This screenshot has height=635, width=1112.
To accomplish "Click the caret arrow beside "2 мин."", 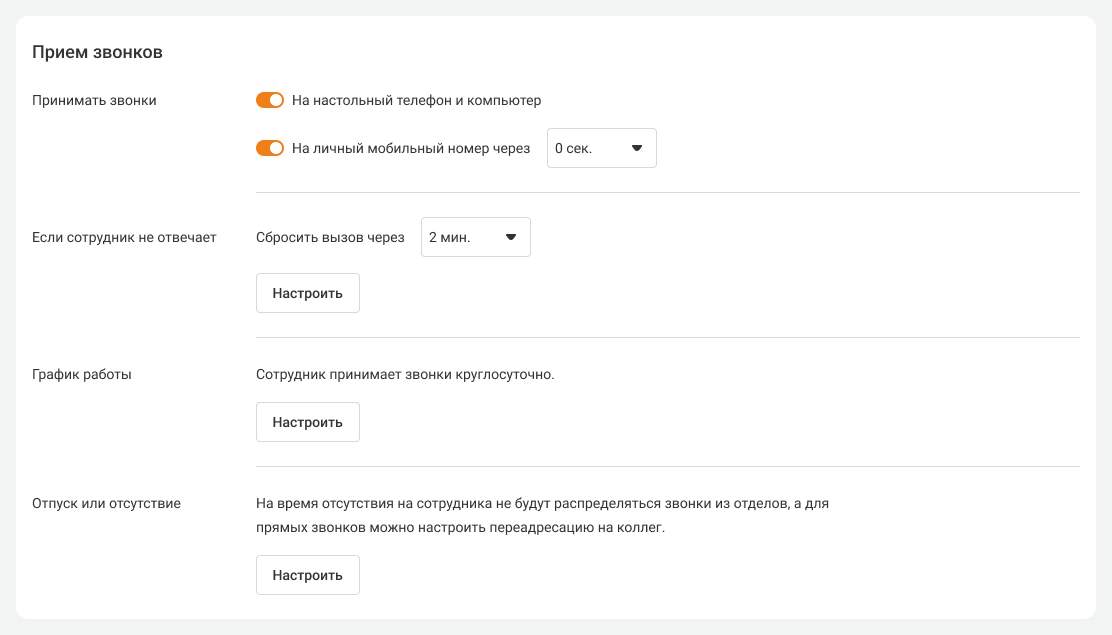I will coord(511,237).
